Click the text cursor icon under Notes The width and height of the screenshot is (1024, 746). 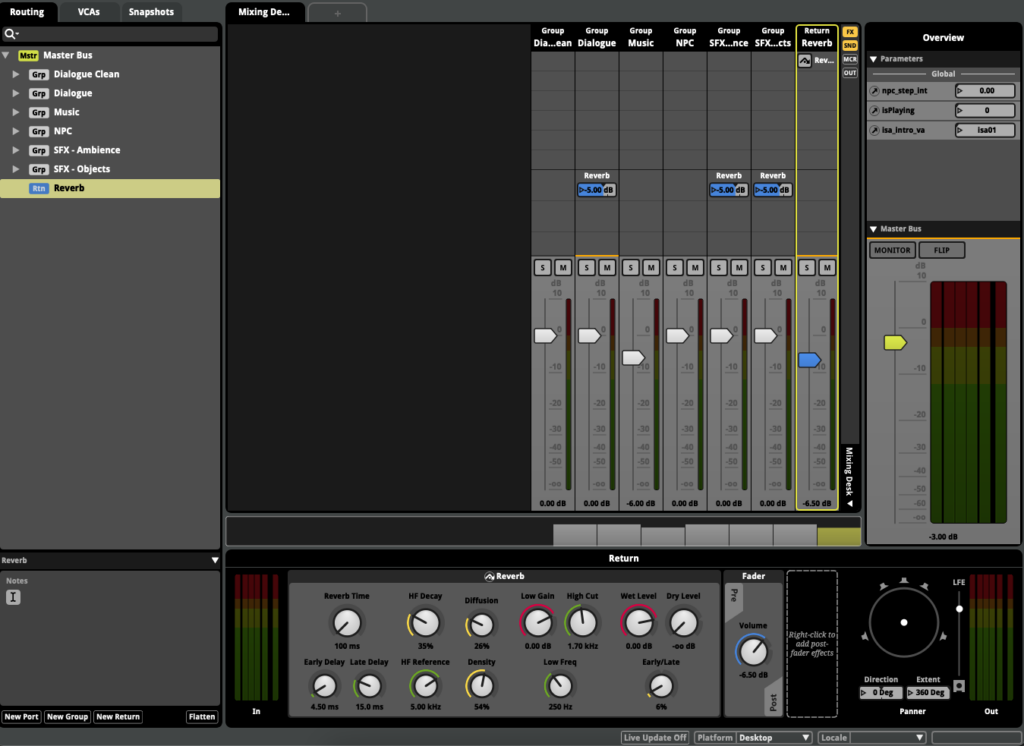coord(14,598)
